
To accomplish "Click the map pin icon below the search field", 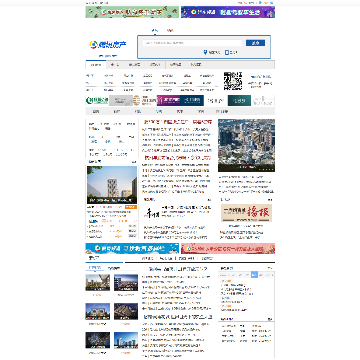I will pyautogui.click(x=205, y=52).
